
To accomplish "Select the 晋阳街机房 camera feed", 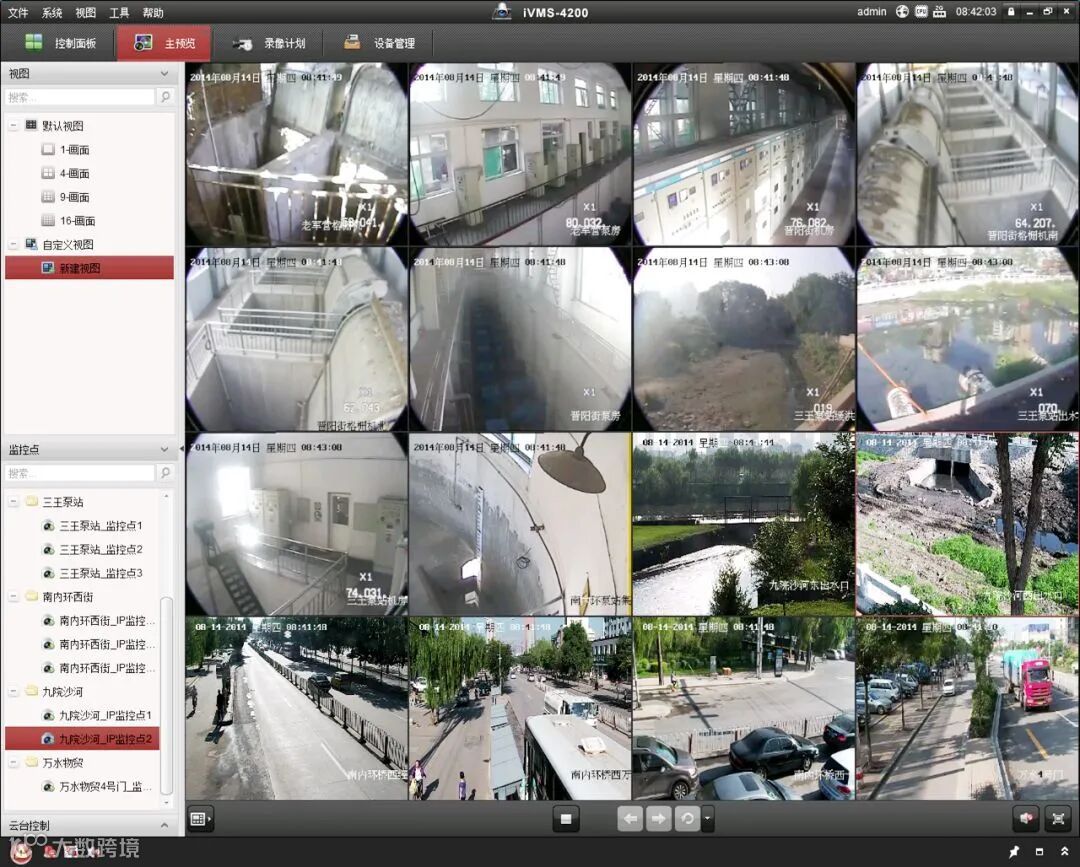I will point(743,154).
